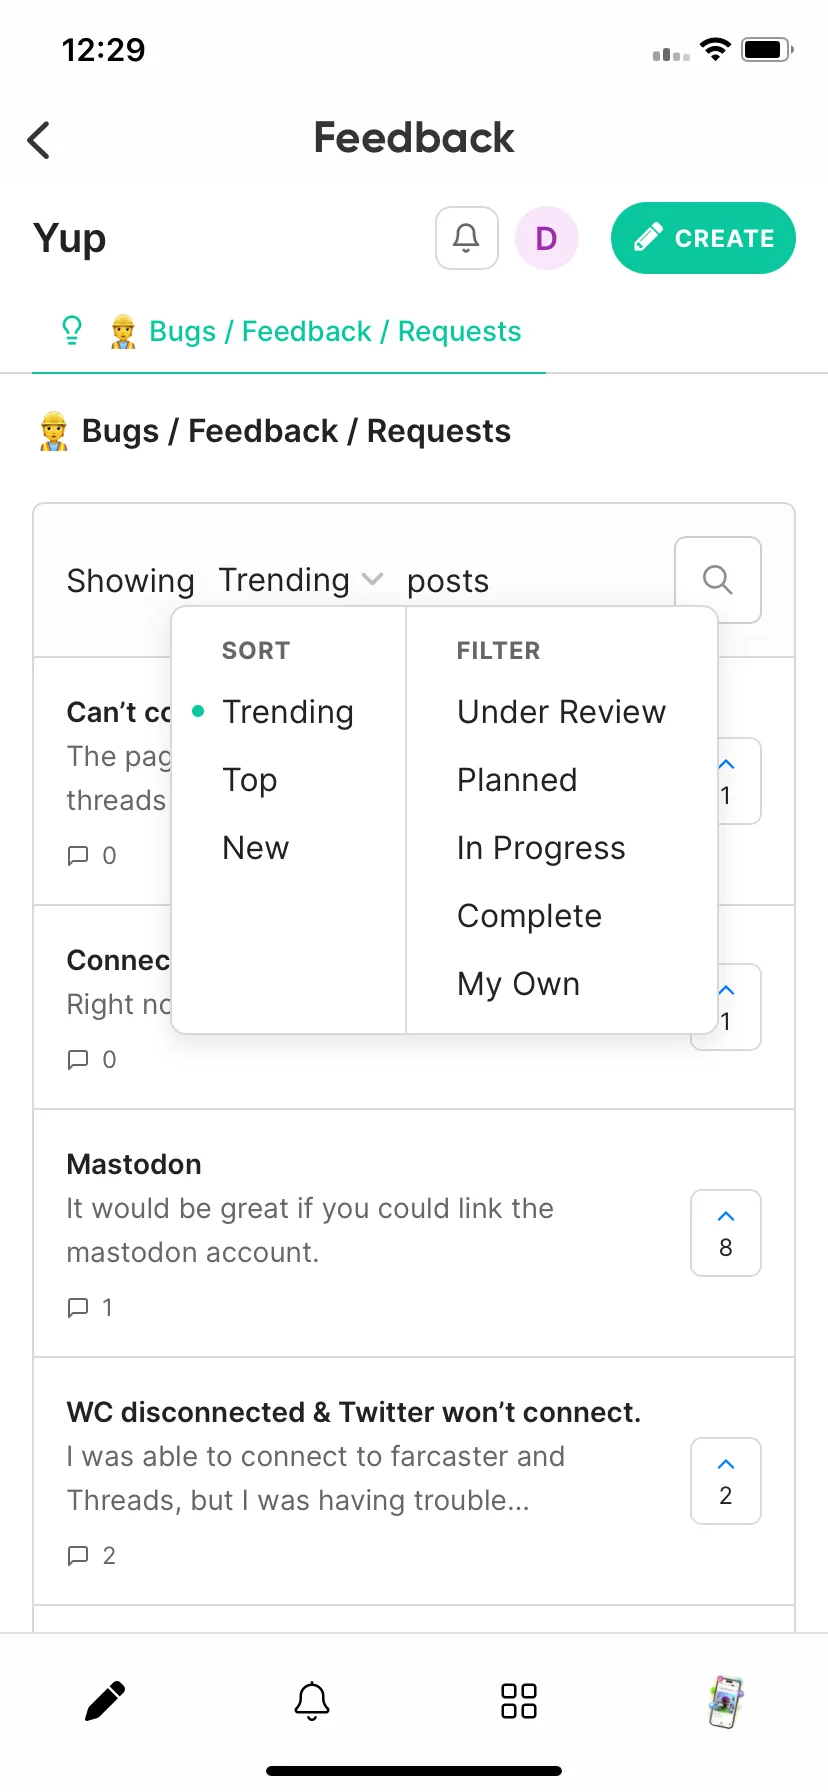The width and height of the screenshot is (828, 1792).
Task: Open the search posts magnifier
Action: coord(718,580)
